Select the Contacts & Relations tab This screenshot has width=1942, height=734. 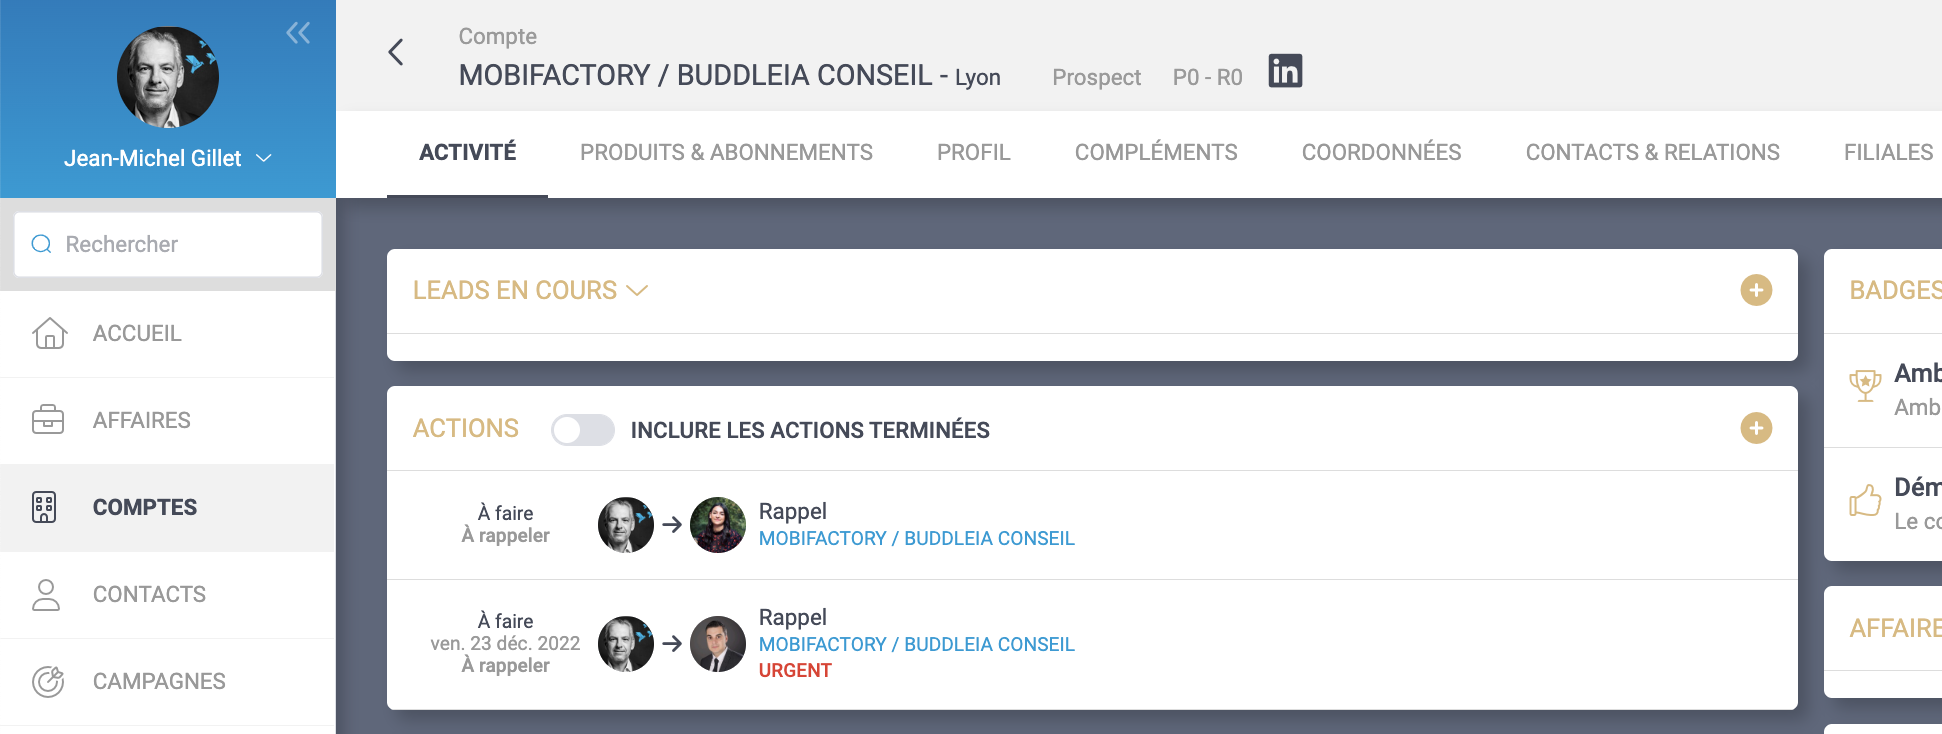click(x=1652, y=152)
